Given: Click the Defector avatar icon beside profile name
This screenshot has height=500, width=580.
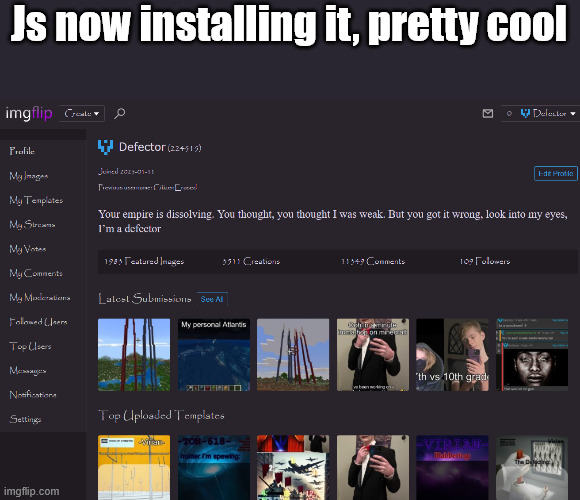Looking at the screenshot, I should pyautogui.click(x=105, y=147).
